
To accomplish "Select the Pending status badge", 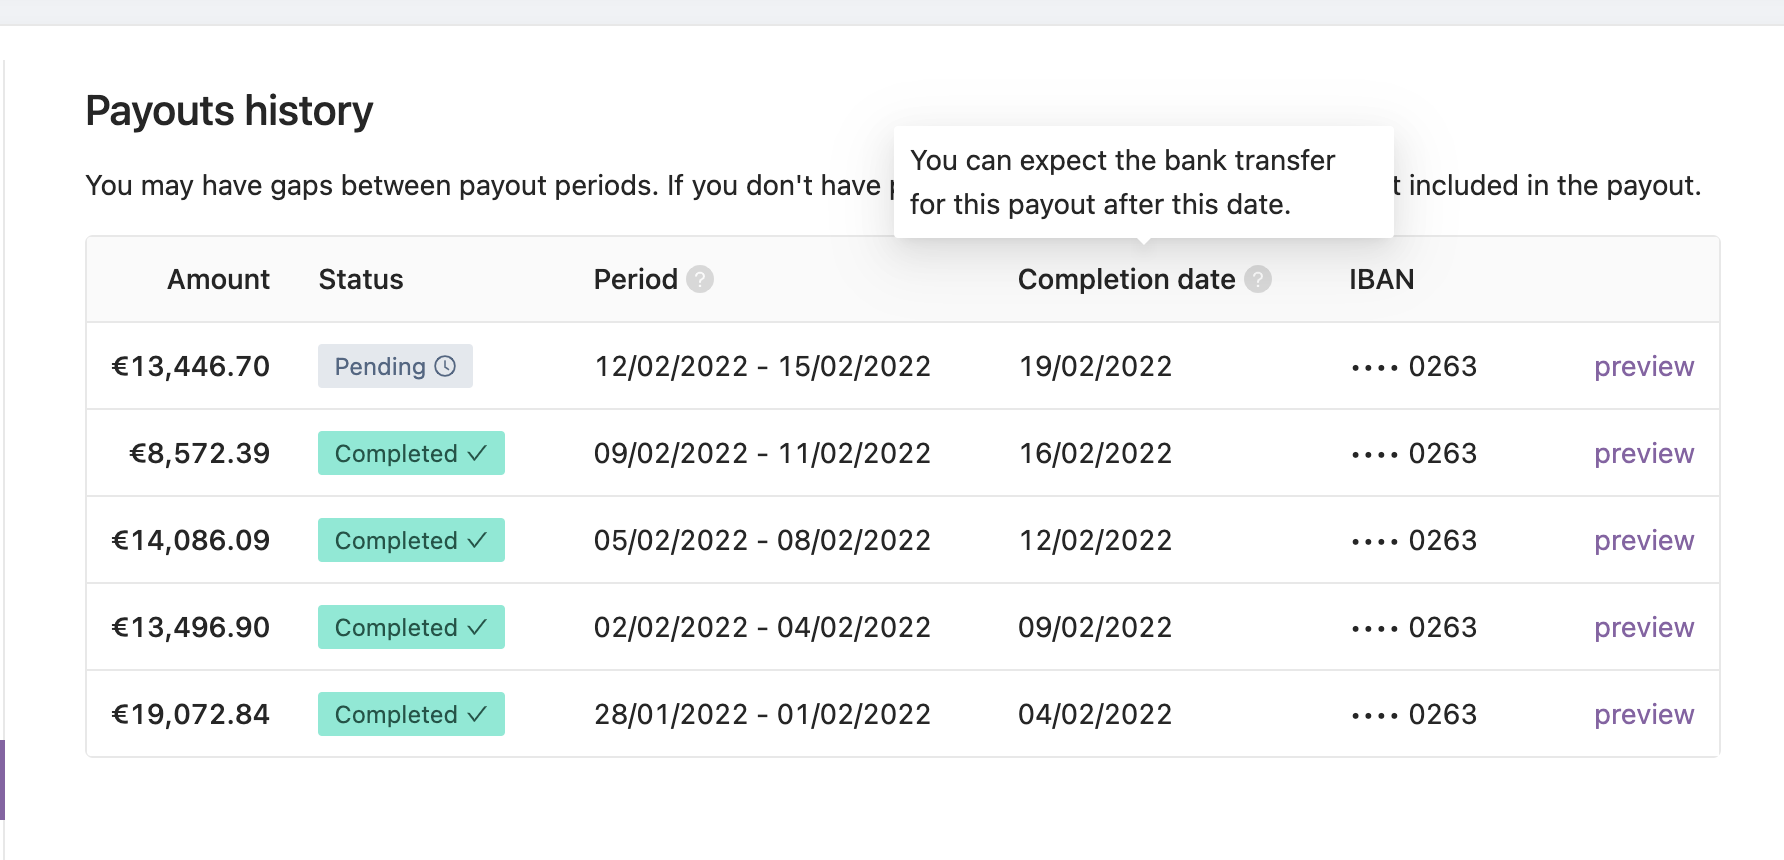I will pyautogui.click(x=395, y=366).
